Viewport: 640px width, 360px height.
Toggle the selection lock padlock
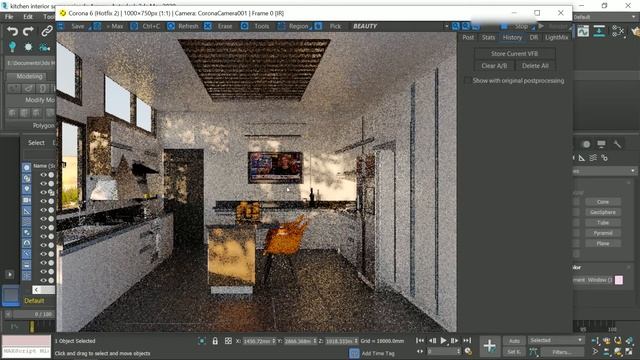pyautogui.click(x=215, y=341)
